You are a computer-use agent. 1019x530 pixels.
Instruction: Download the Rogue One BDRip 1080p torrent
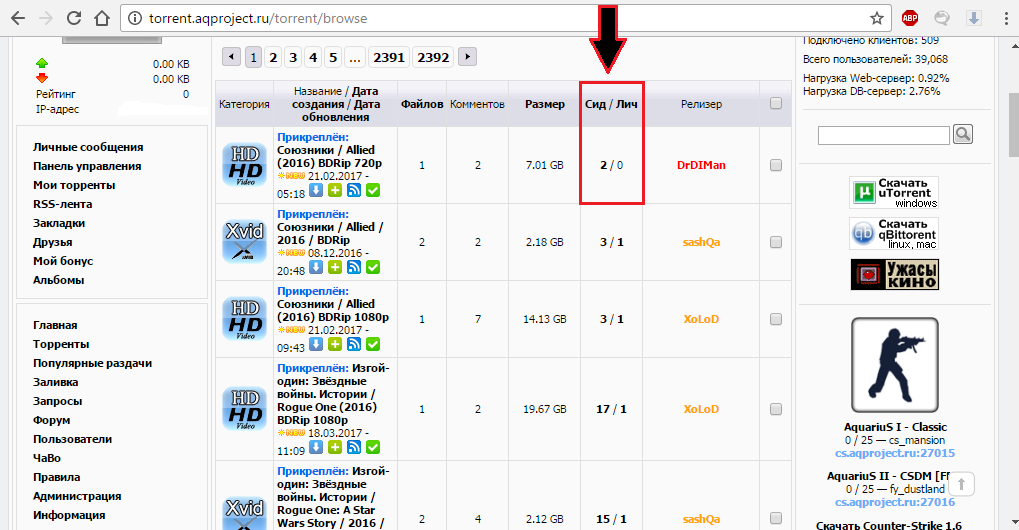316,447
